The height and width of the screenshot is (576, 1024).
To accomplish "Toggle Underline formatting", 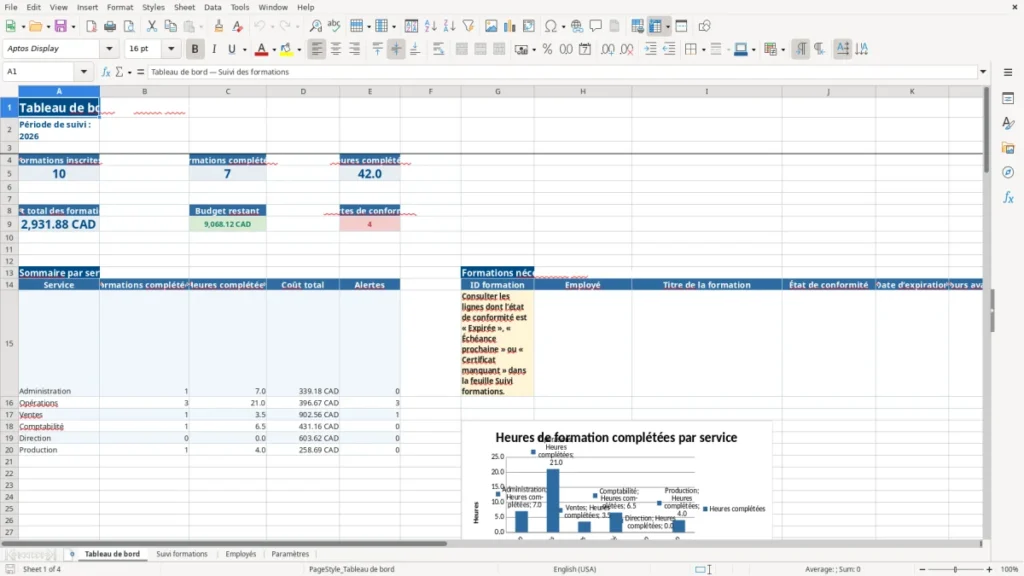I will (231, 49).
